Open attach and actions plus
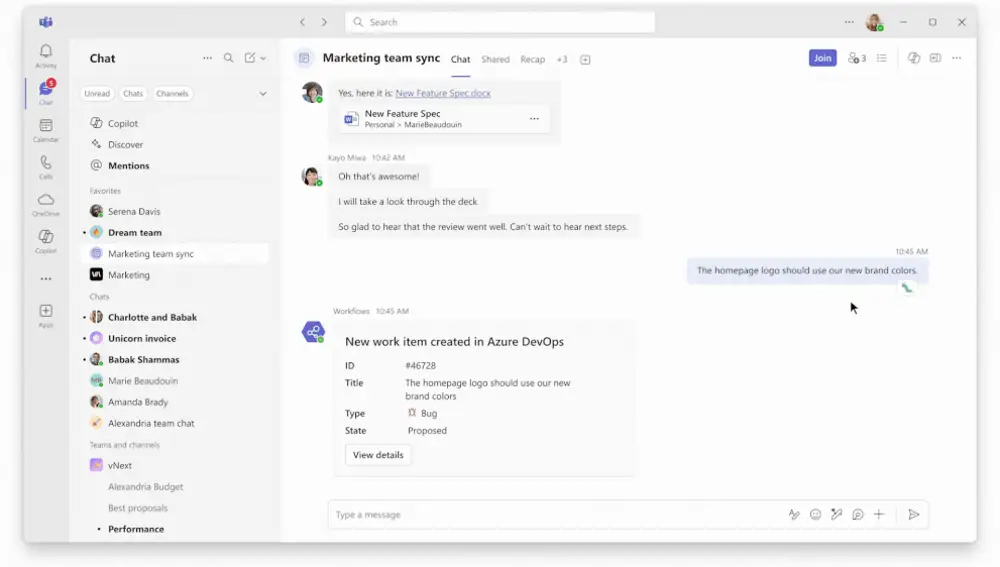The image size is (1000, 567). (879, 514)
